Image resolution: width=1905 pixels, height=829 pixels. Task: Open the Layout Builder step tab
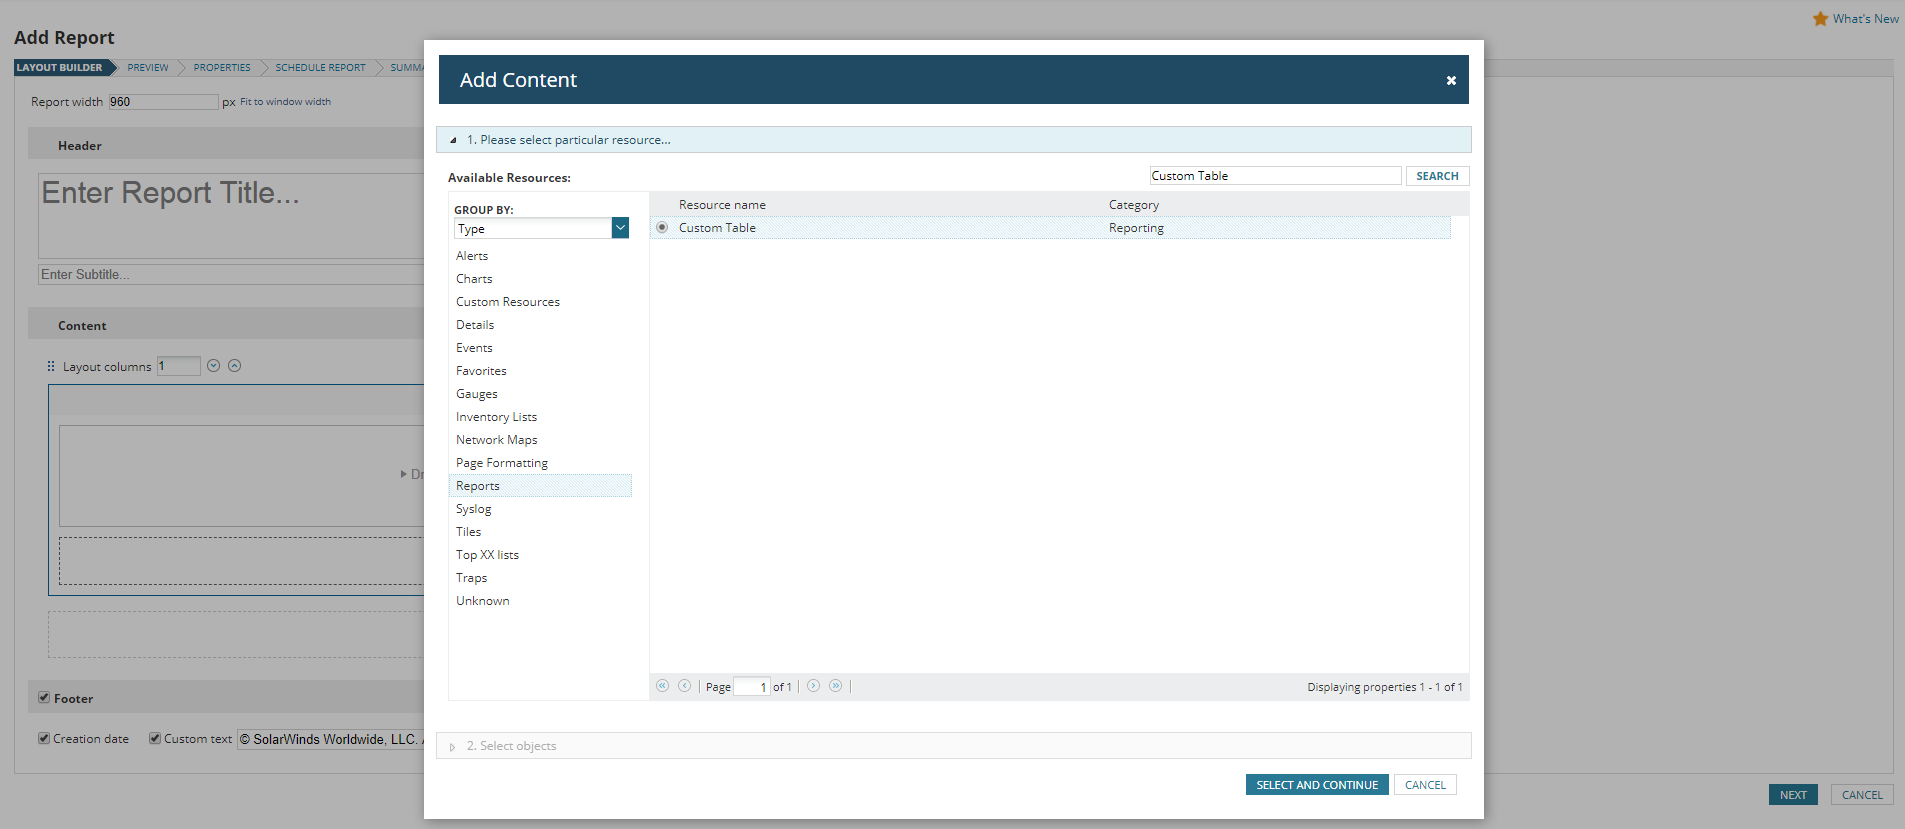[60, 67]
